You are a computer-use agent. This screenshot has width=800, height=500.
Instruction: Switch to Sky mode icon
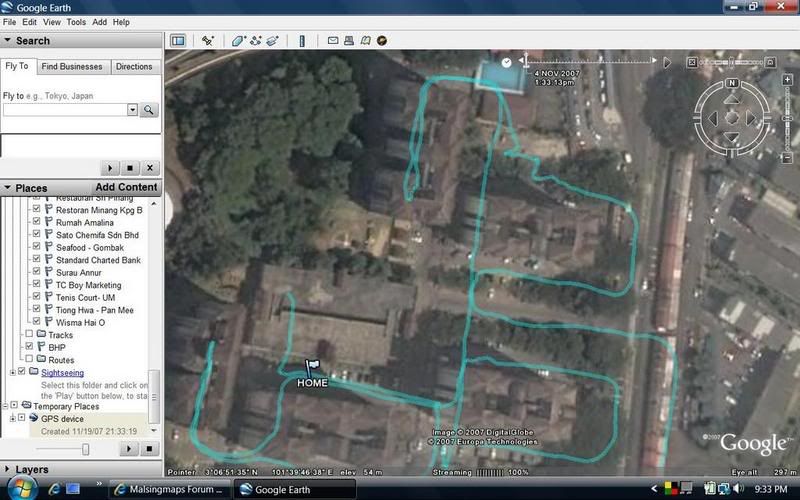[382, 40]
